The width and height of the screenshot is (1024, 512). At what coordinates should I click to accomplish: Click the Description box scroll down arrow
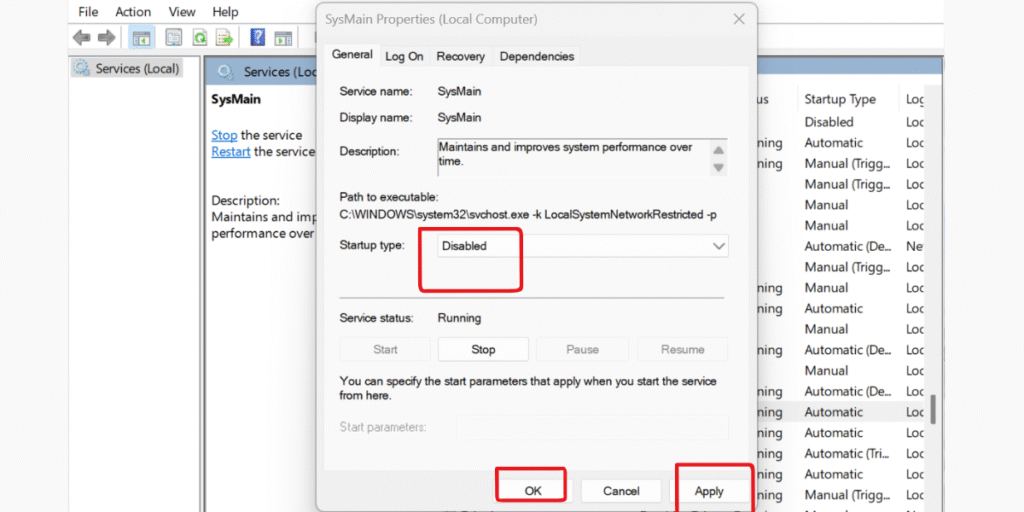pos(718,168)
